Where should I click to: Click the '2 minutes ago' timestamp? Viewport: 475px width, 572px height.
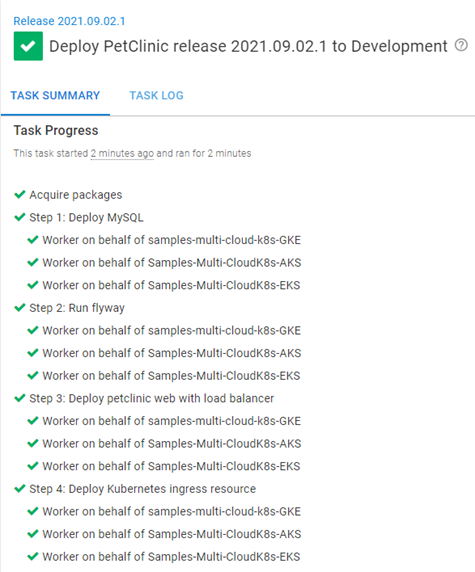tap(122, 153)
